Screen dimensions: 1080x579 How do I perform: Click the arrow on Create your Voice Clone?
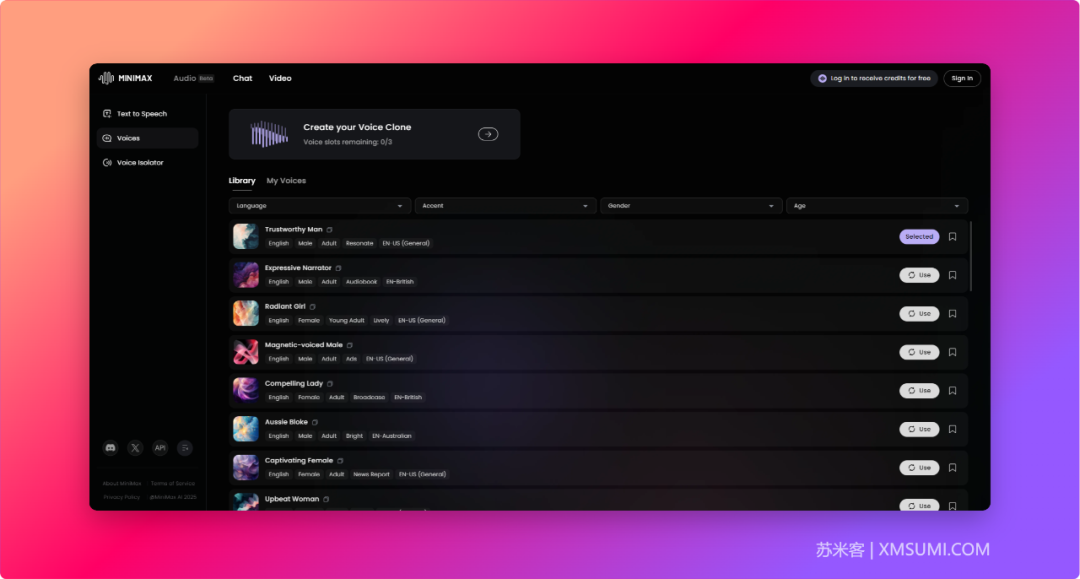tap(488, 134)
